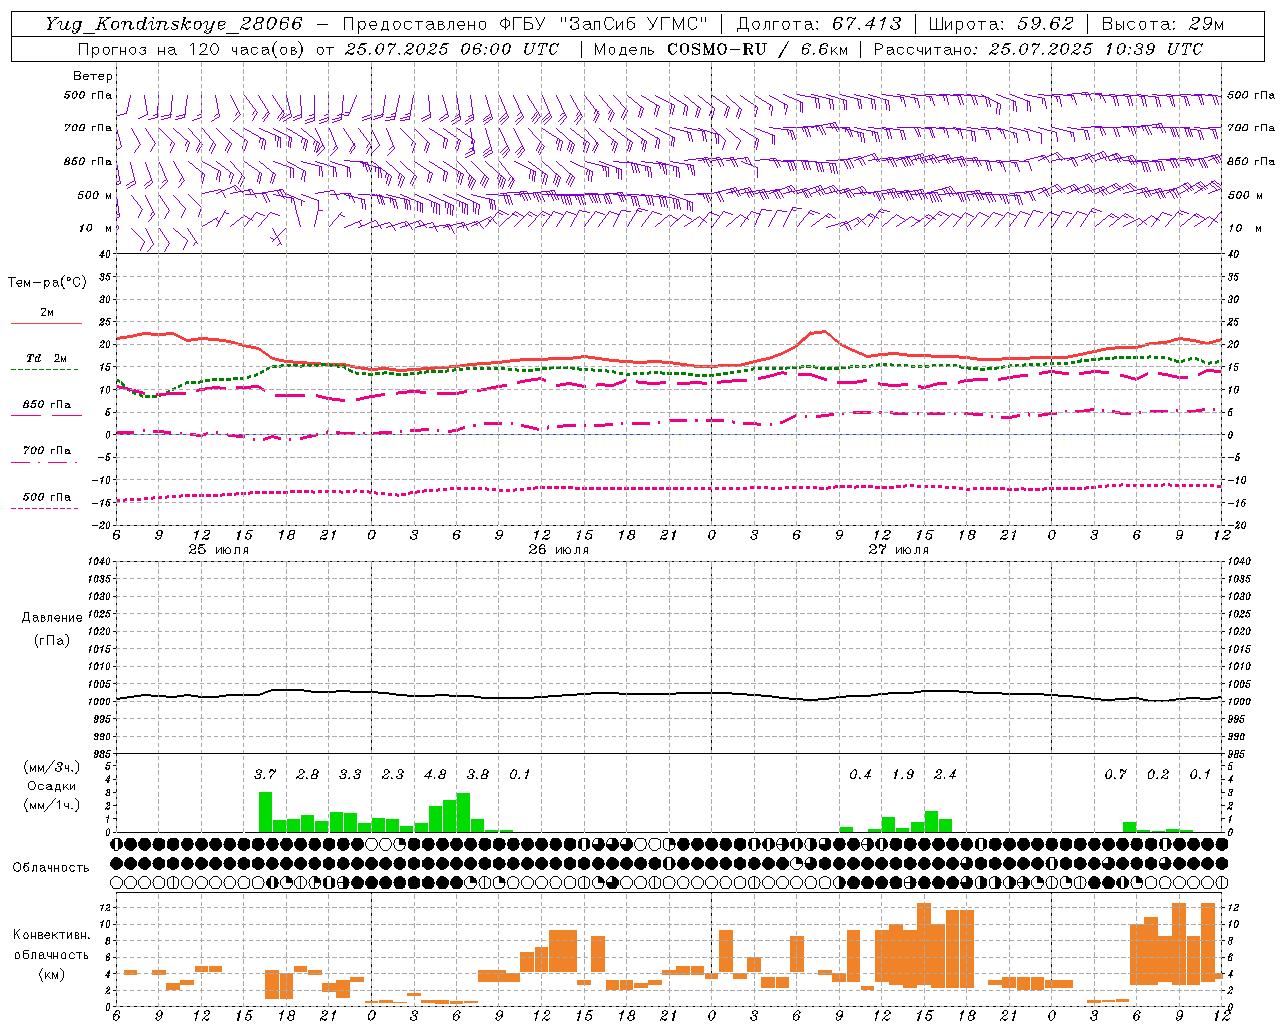Click the calculation time Рассчитано: 25.07.2025 10:39 UTC
1280x1024 pixels.
point(1038,49)
